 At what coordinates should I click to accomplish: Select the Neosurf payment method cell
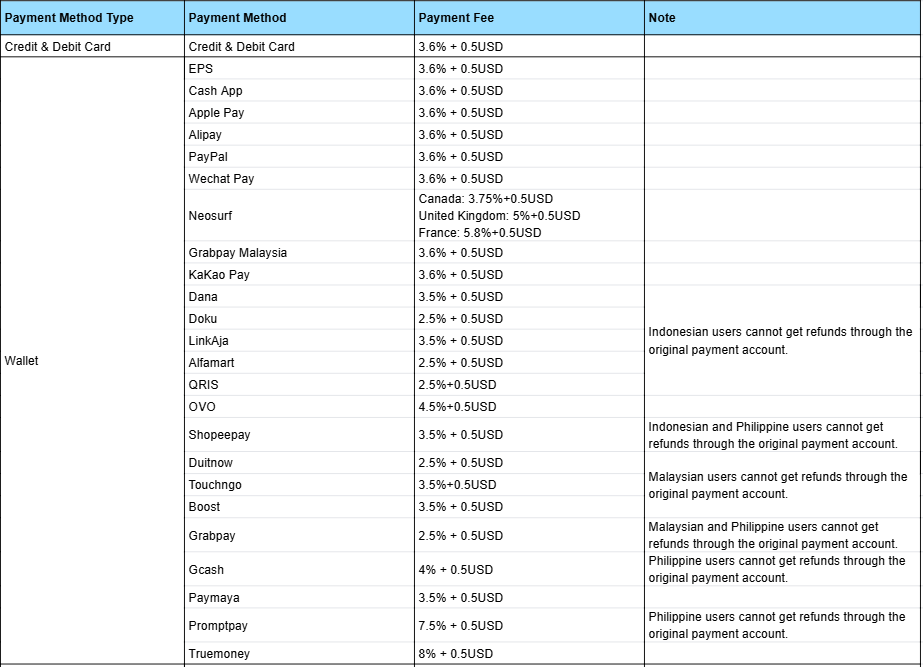[x=210, y=215]
